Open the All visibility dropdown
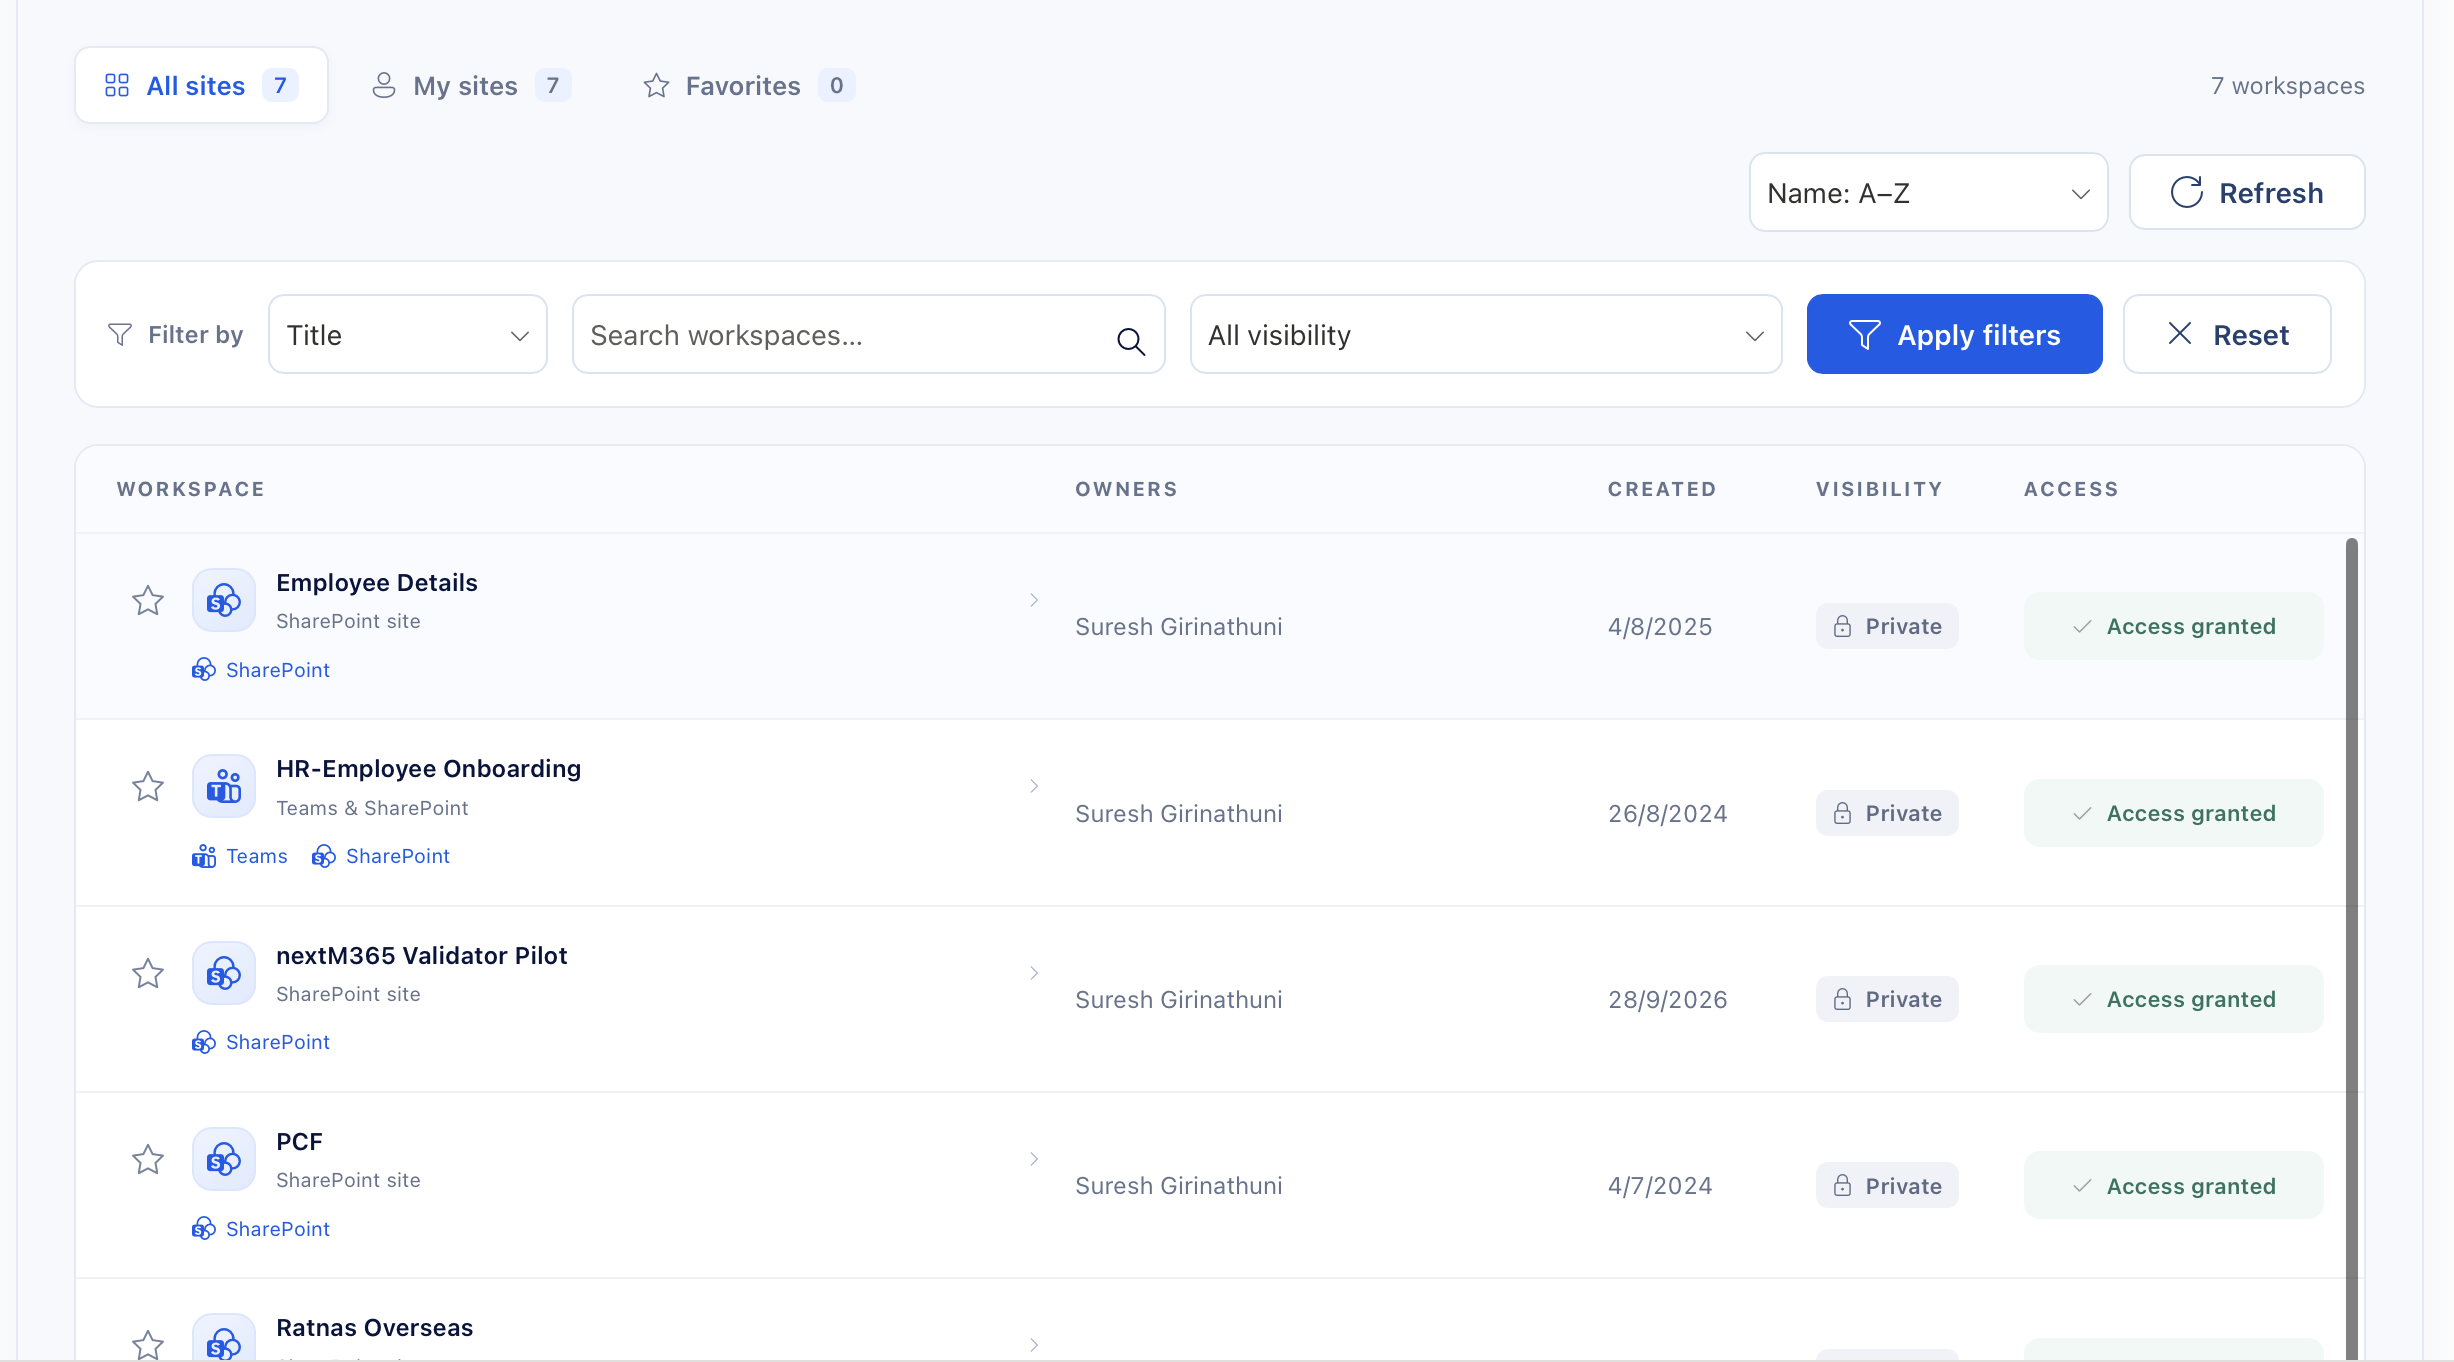The height and width of the screenshot is (1362, 2454). (x=1486, y=334)
